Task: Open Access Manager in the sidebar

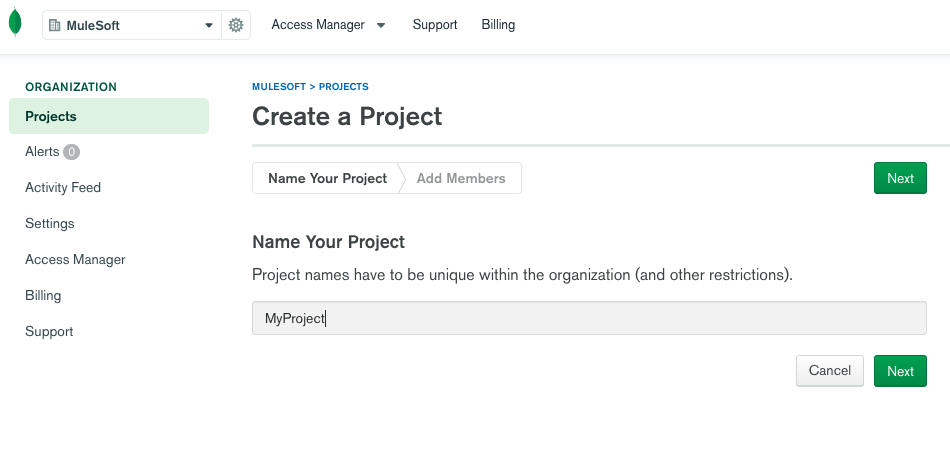Action: 75,259
